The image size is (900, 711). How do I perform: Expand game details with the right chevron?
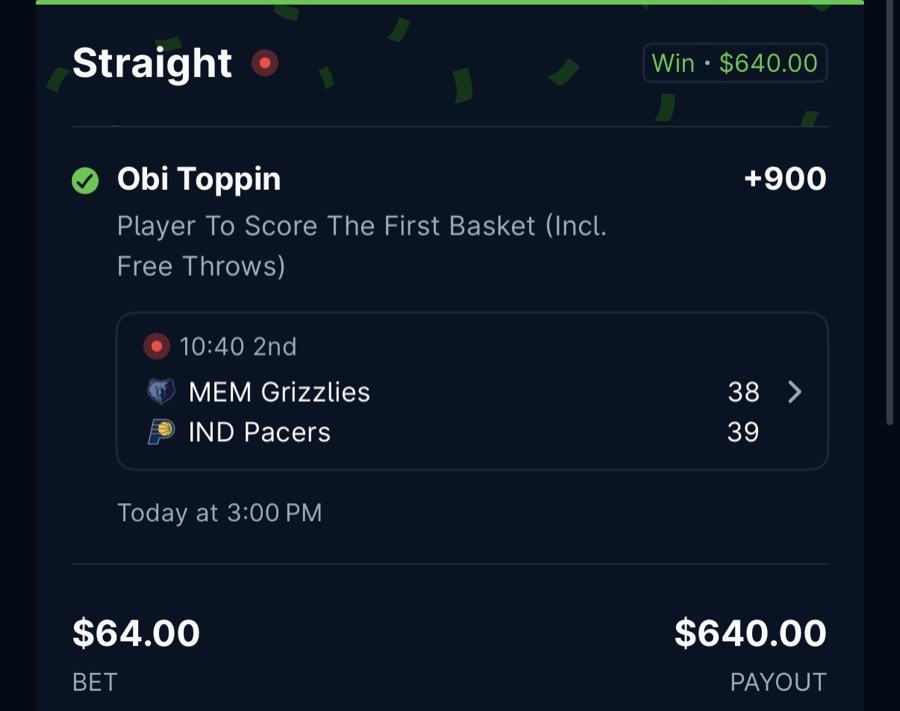click(x=795, y=392)
